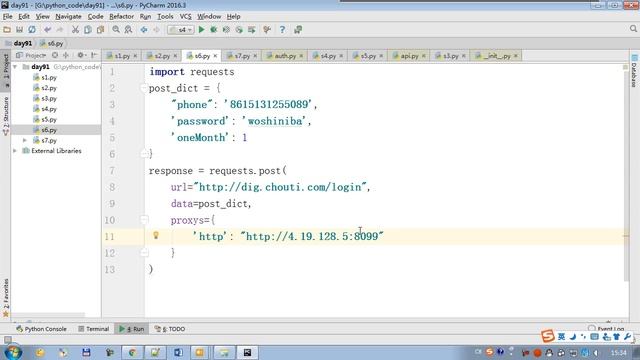This screenshot has width=640, height=360.
Task: Collapse the proxys fold marker on line 10
Action: point(144,220)
